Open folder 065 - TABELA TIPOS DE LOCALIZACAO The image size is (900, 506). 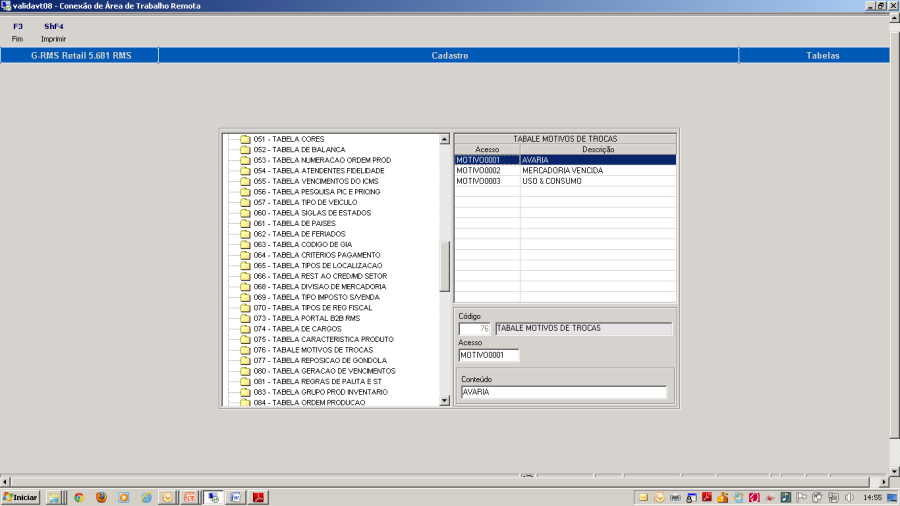coord(311,266)
